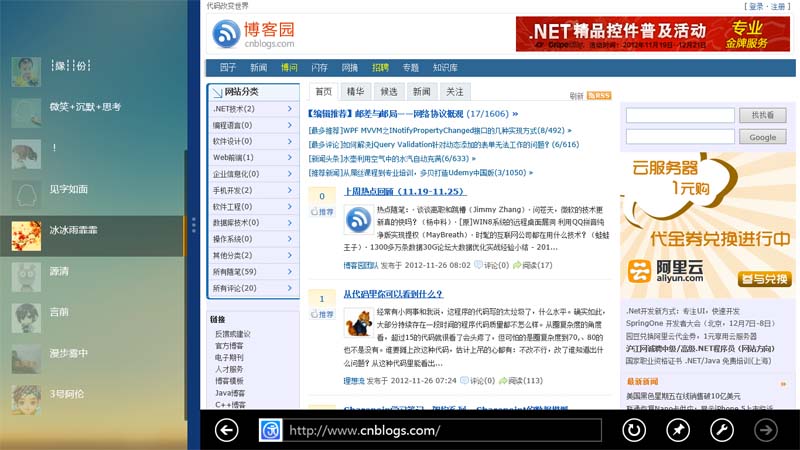Switch to the 候选 tab
800x450 pixels.
(x=389, y=92)
